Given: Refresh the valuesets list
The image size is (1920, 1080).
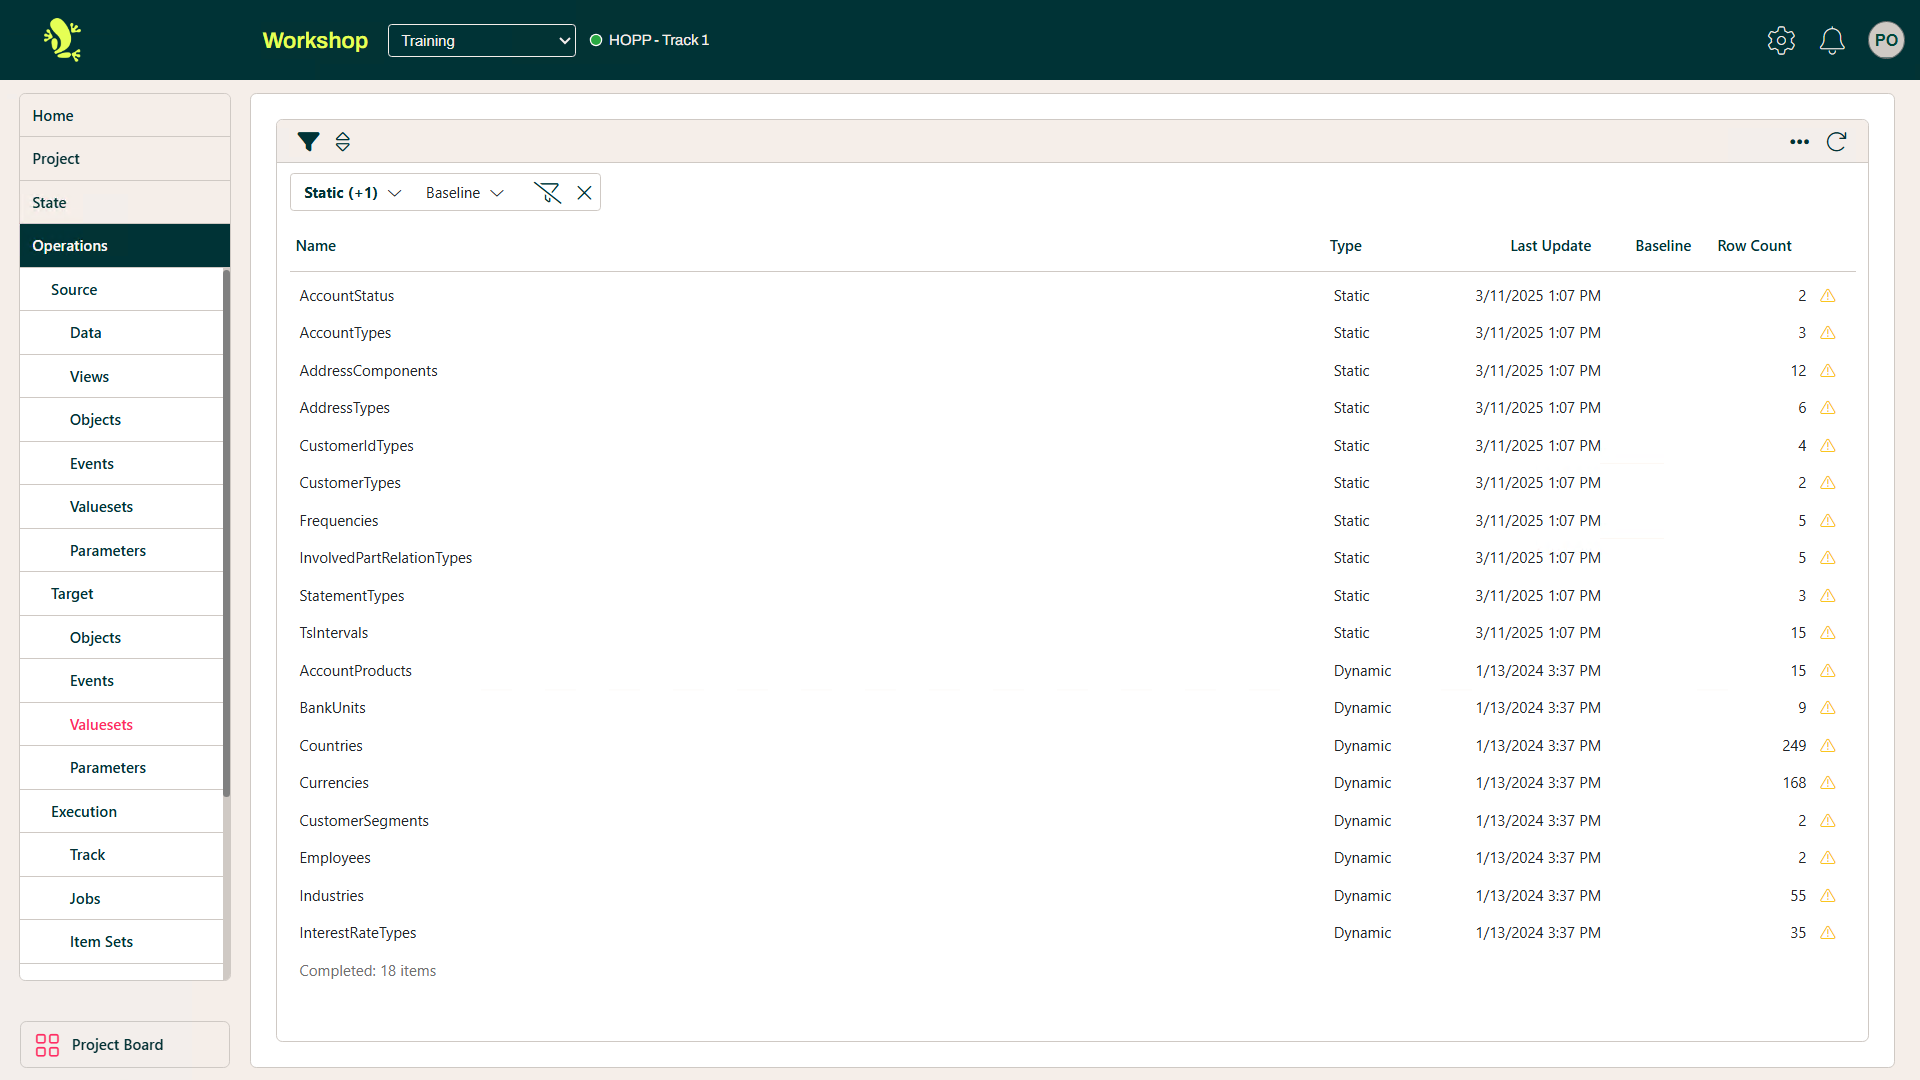Looking at the screenshot, I should click(x=1837, y=142).
